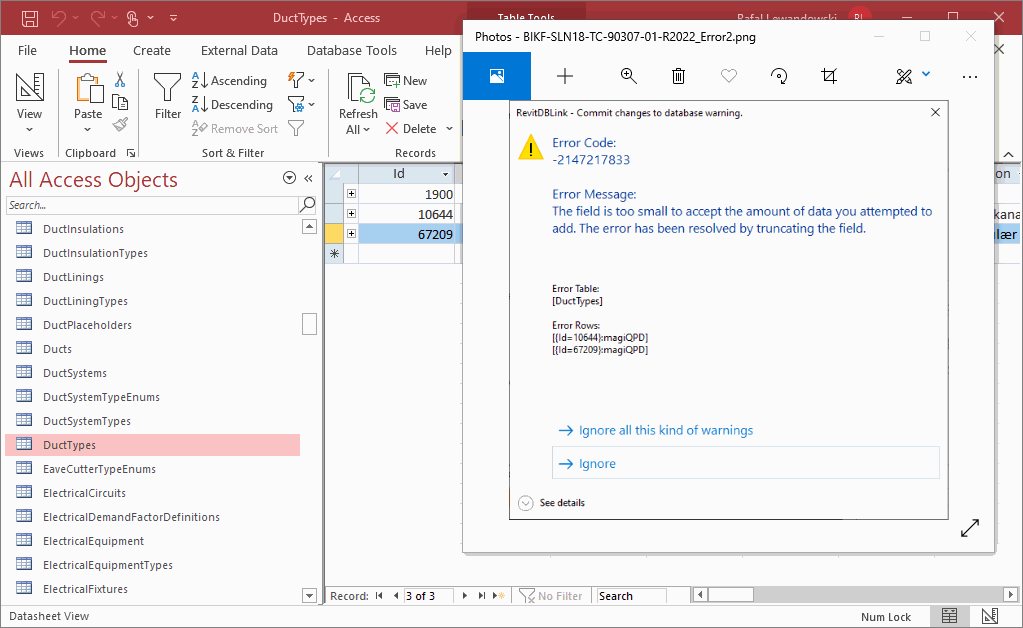Expand subdatasheet for record 10644
1023x628 pixels.
[351, 213]
